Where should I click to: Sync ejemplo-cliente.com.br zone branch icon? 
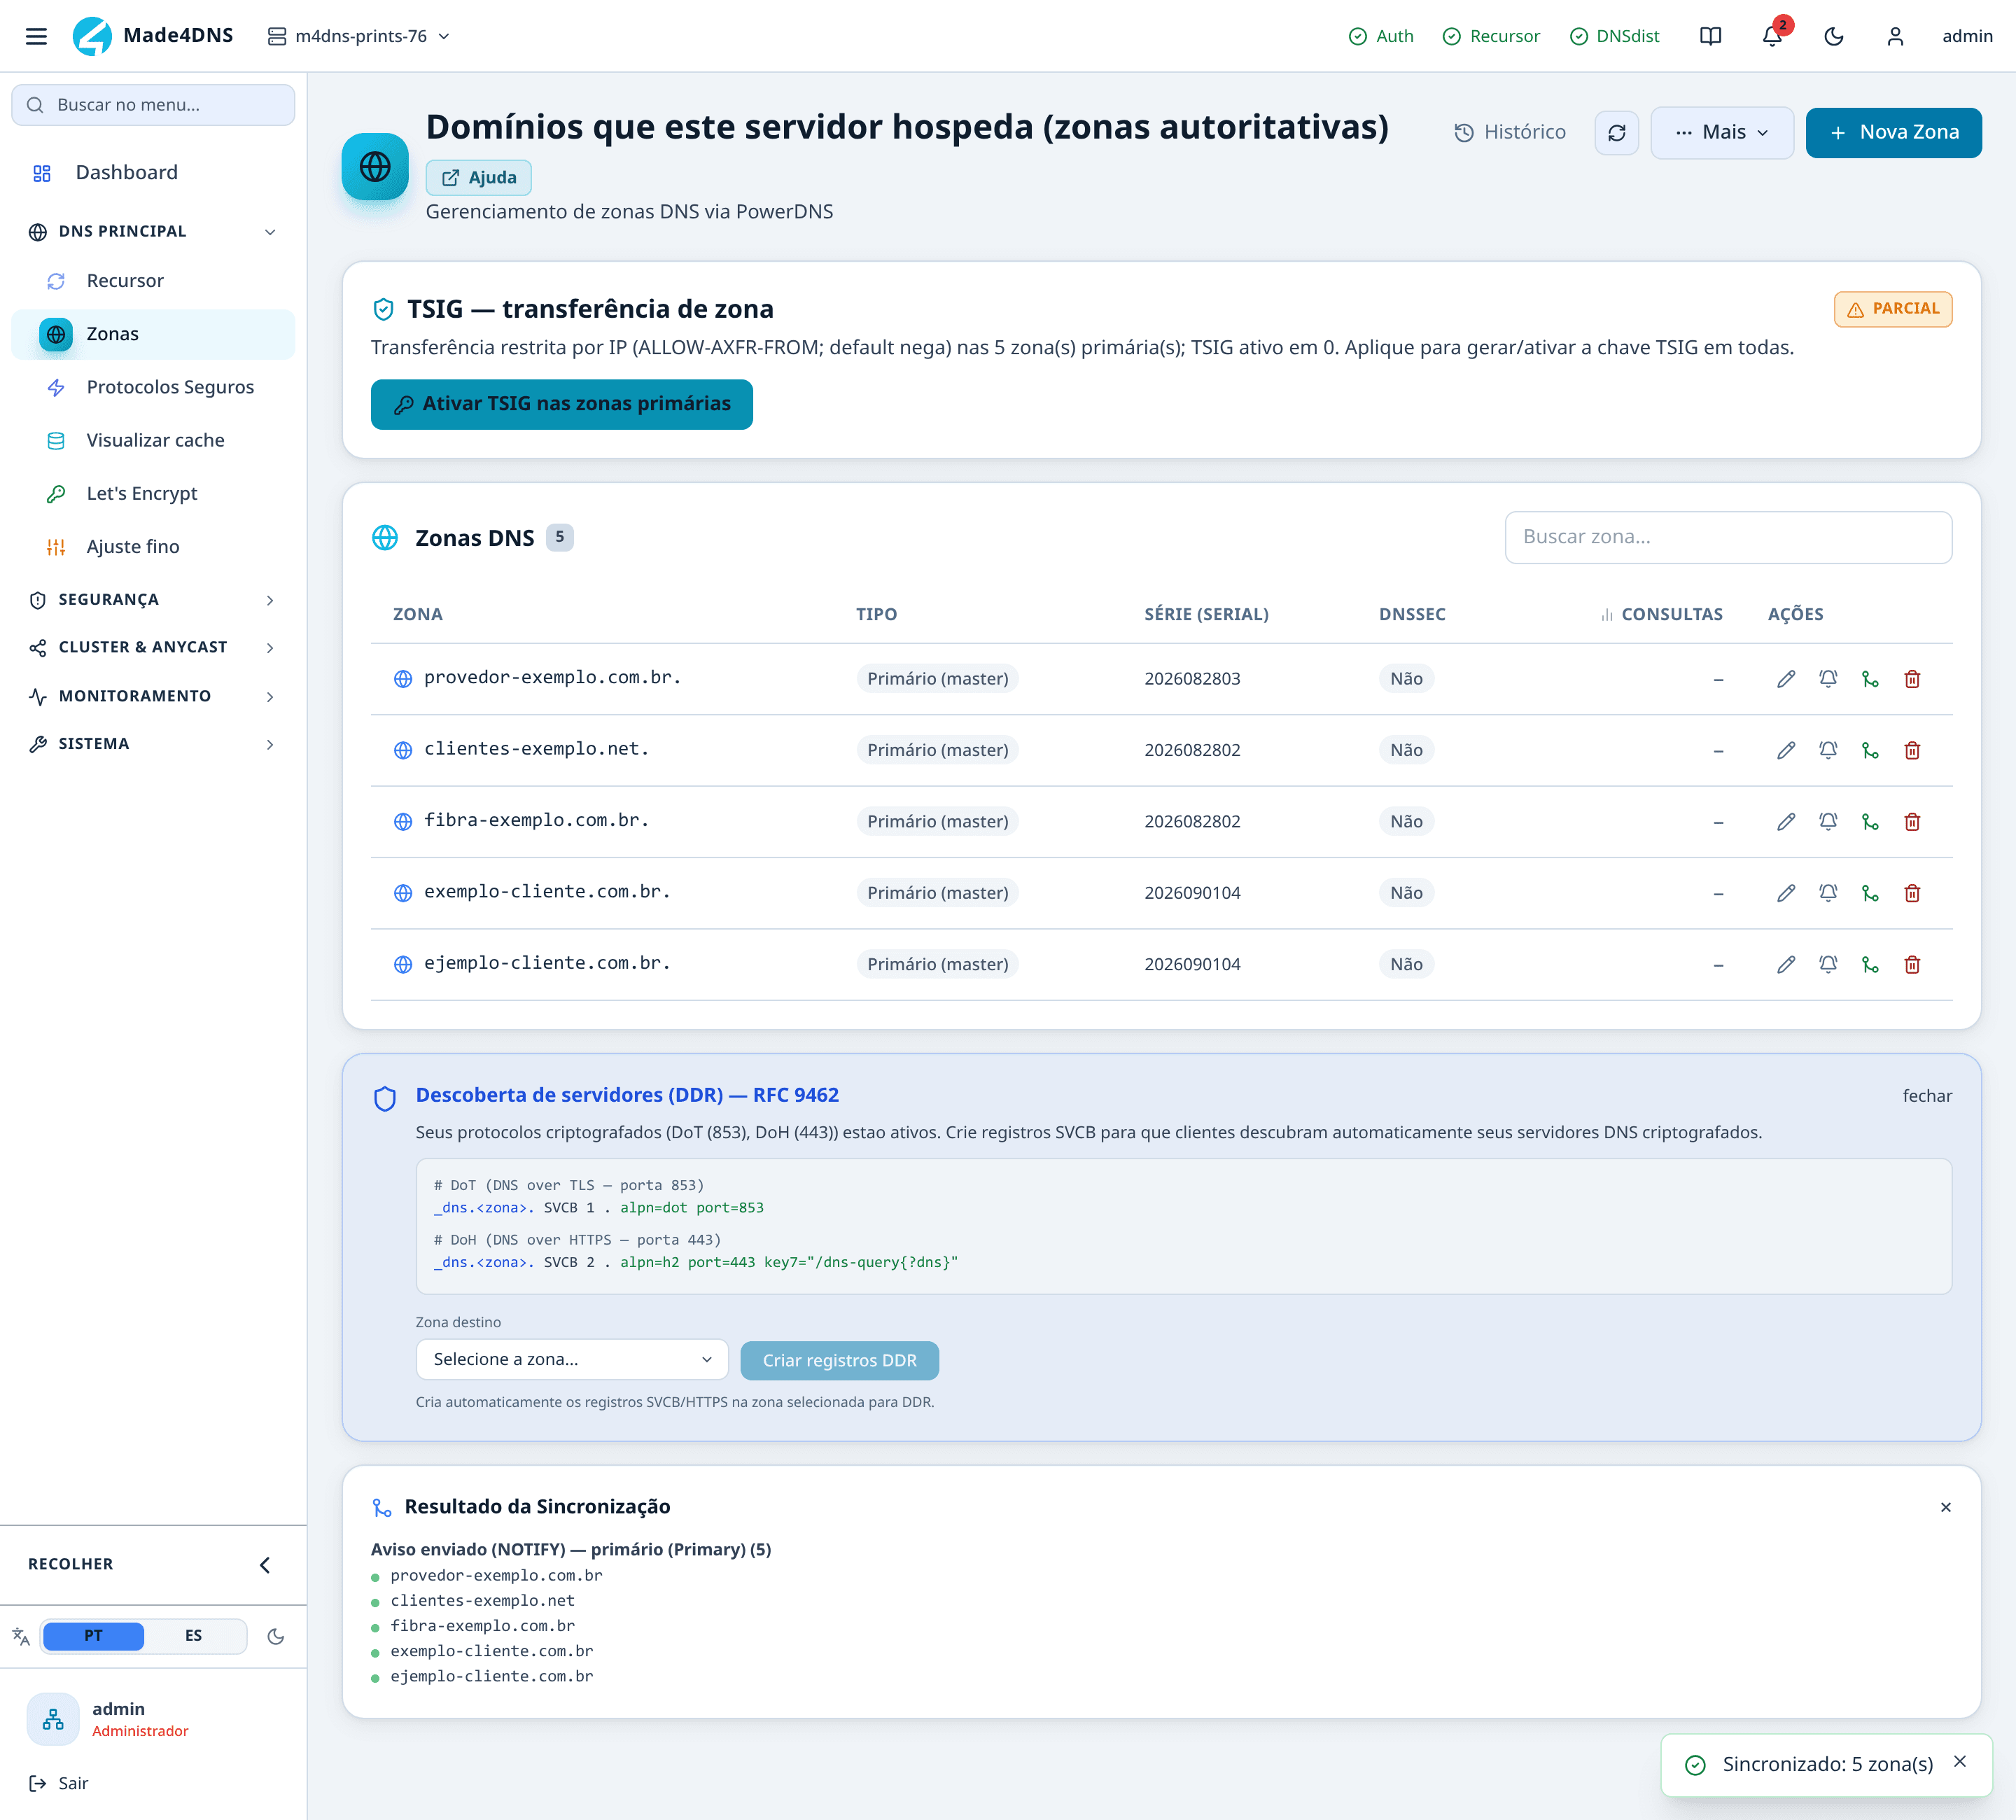[1870, 965]
